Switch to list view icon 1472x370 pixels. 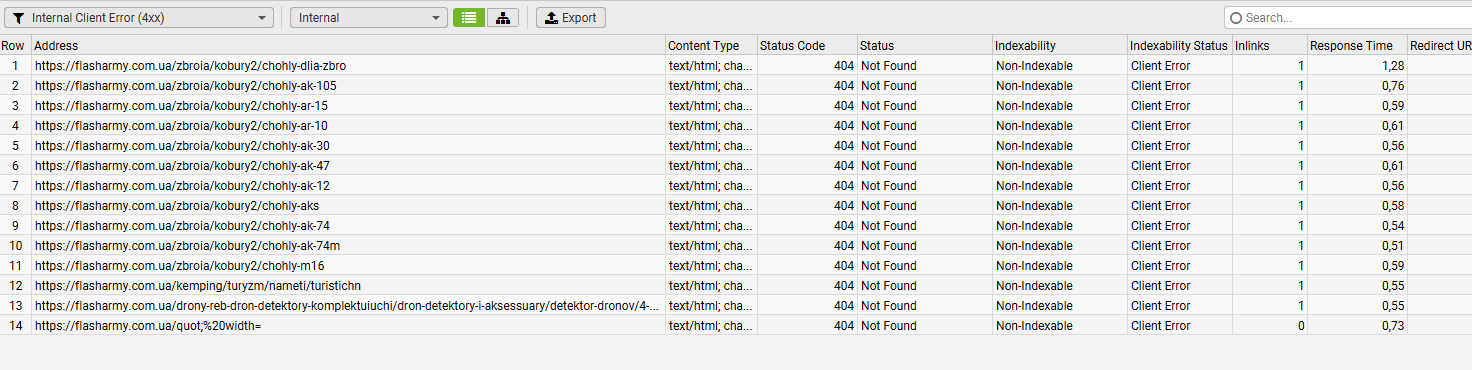tap(469, 18)
